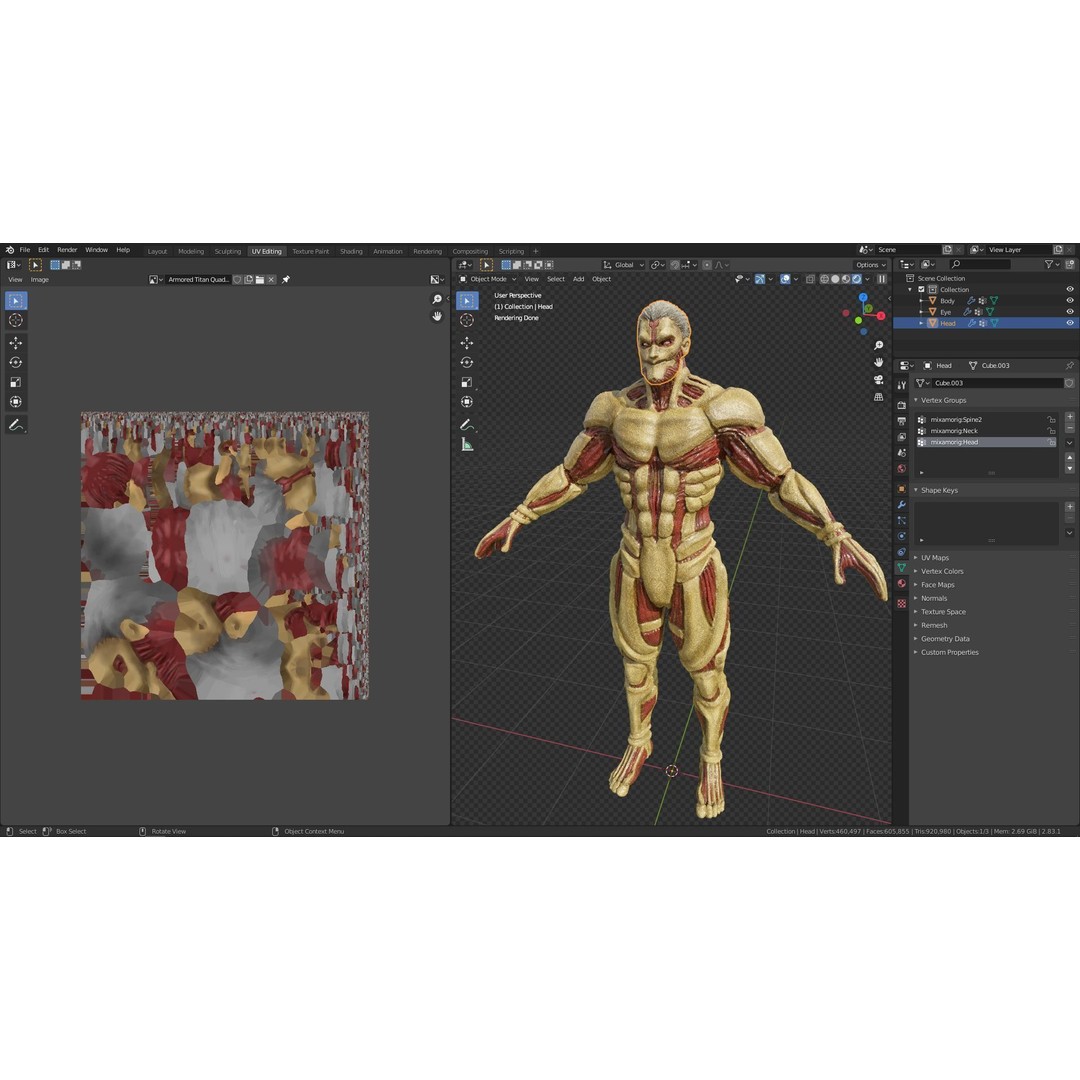The height and width of the screenshot is (1080, 1080).
Task: Add a new vertex group
Action: pyautogui.click(x=1070, y=417)
